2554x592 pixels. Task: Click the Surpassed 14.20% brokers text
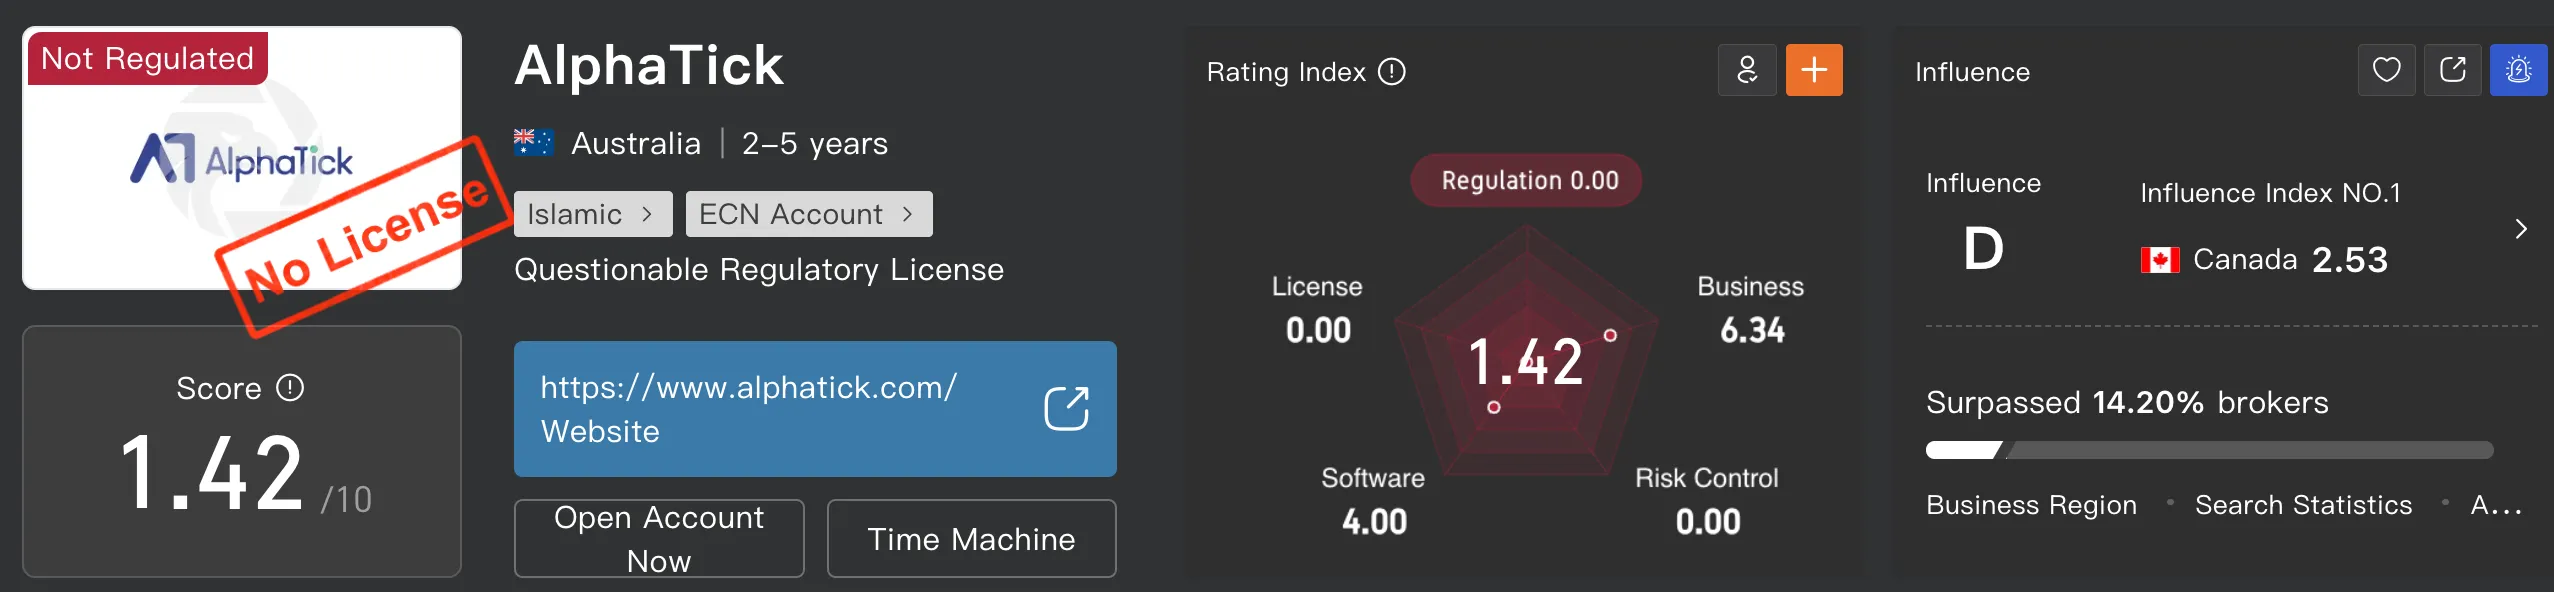(2127, 403)
